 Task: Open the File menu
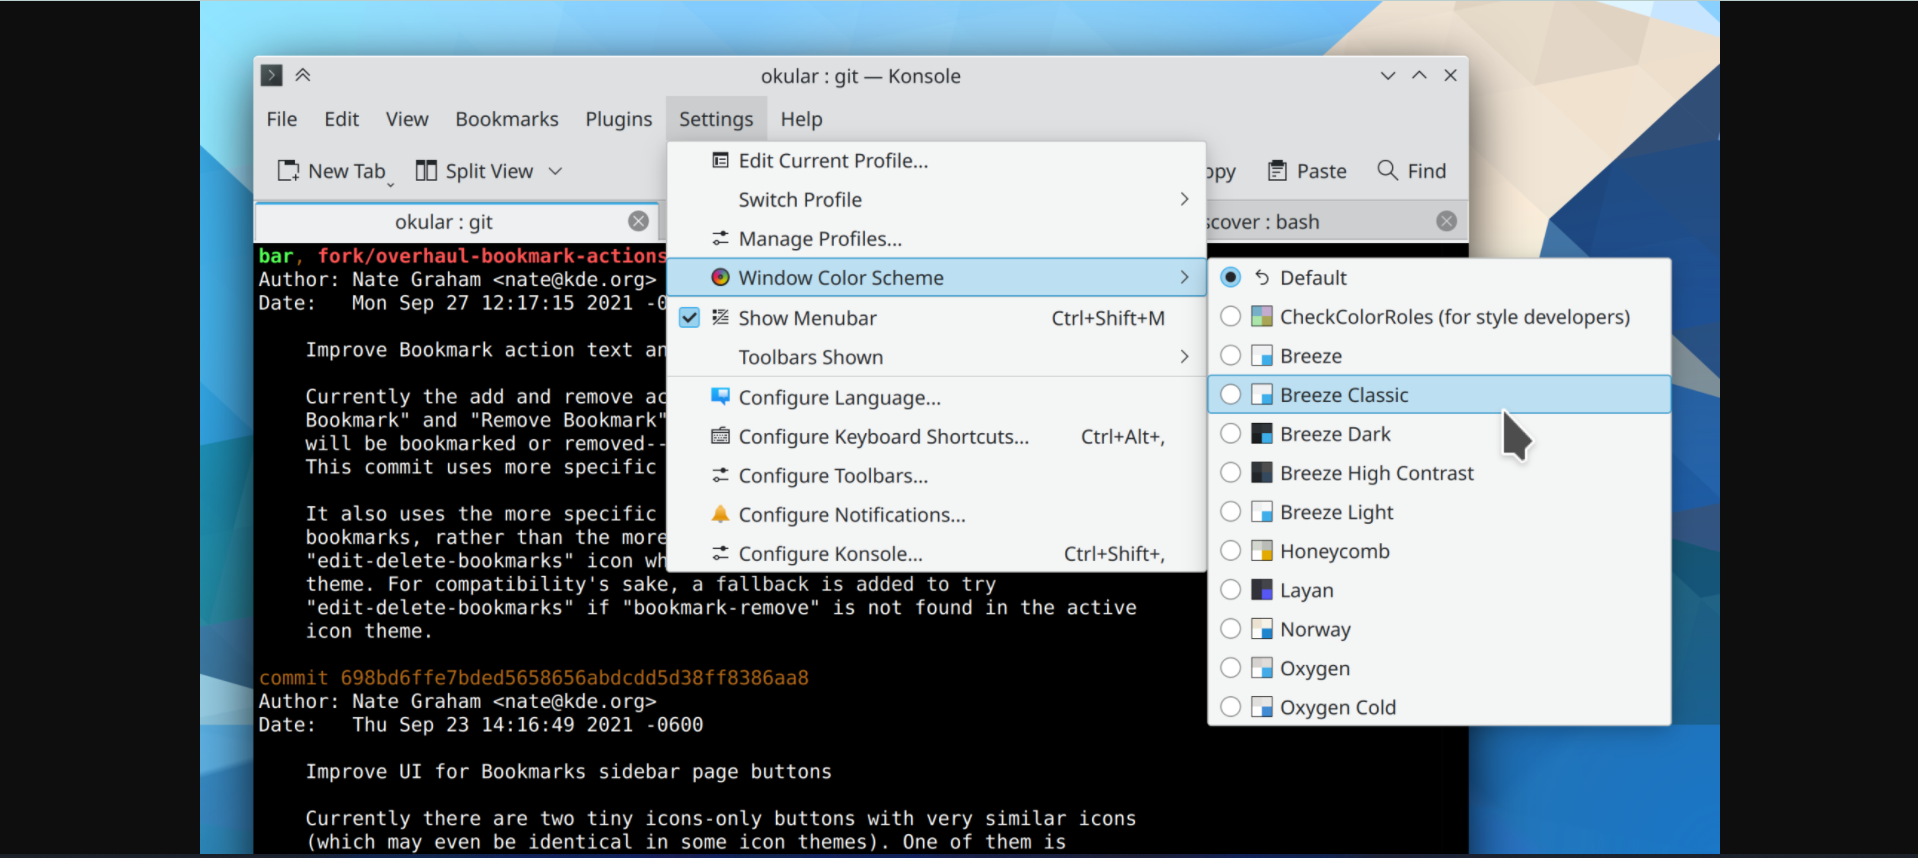point(282,119)
